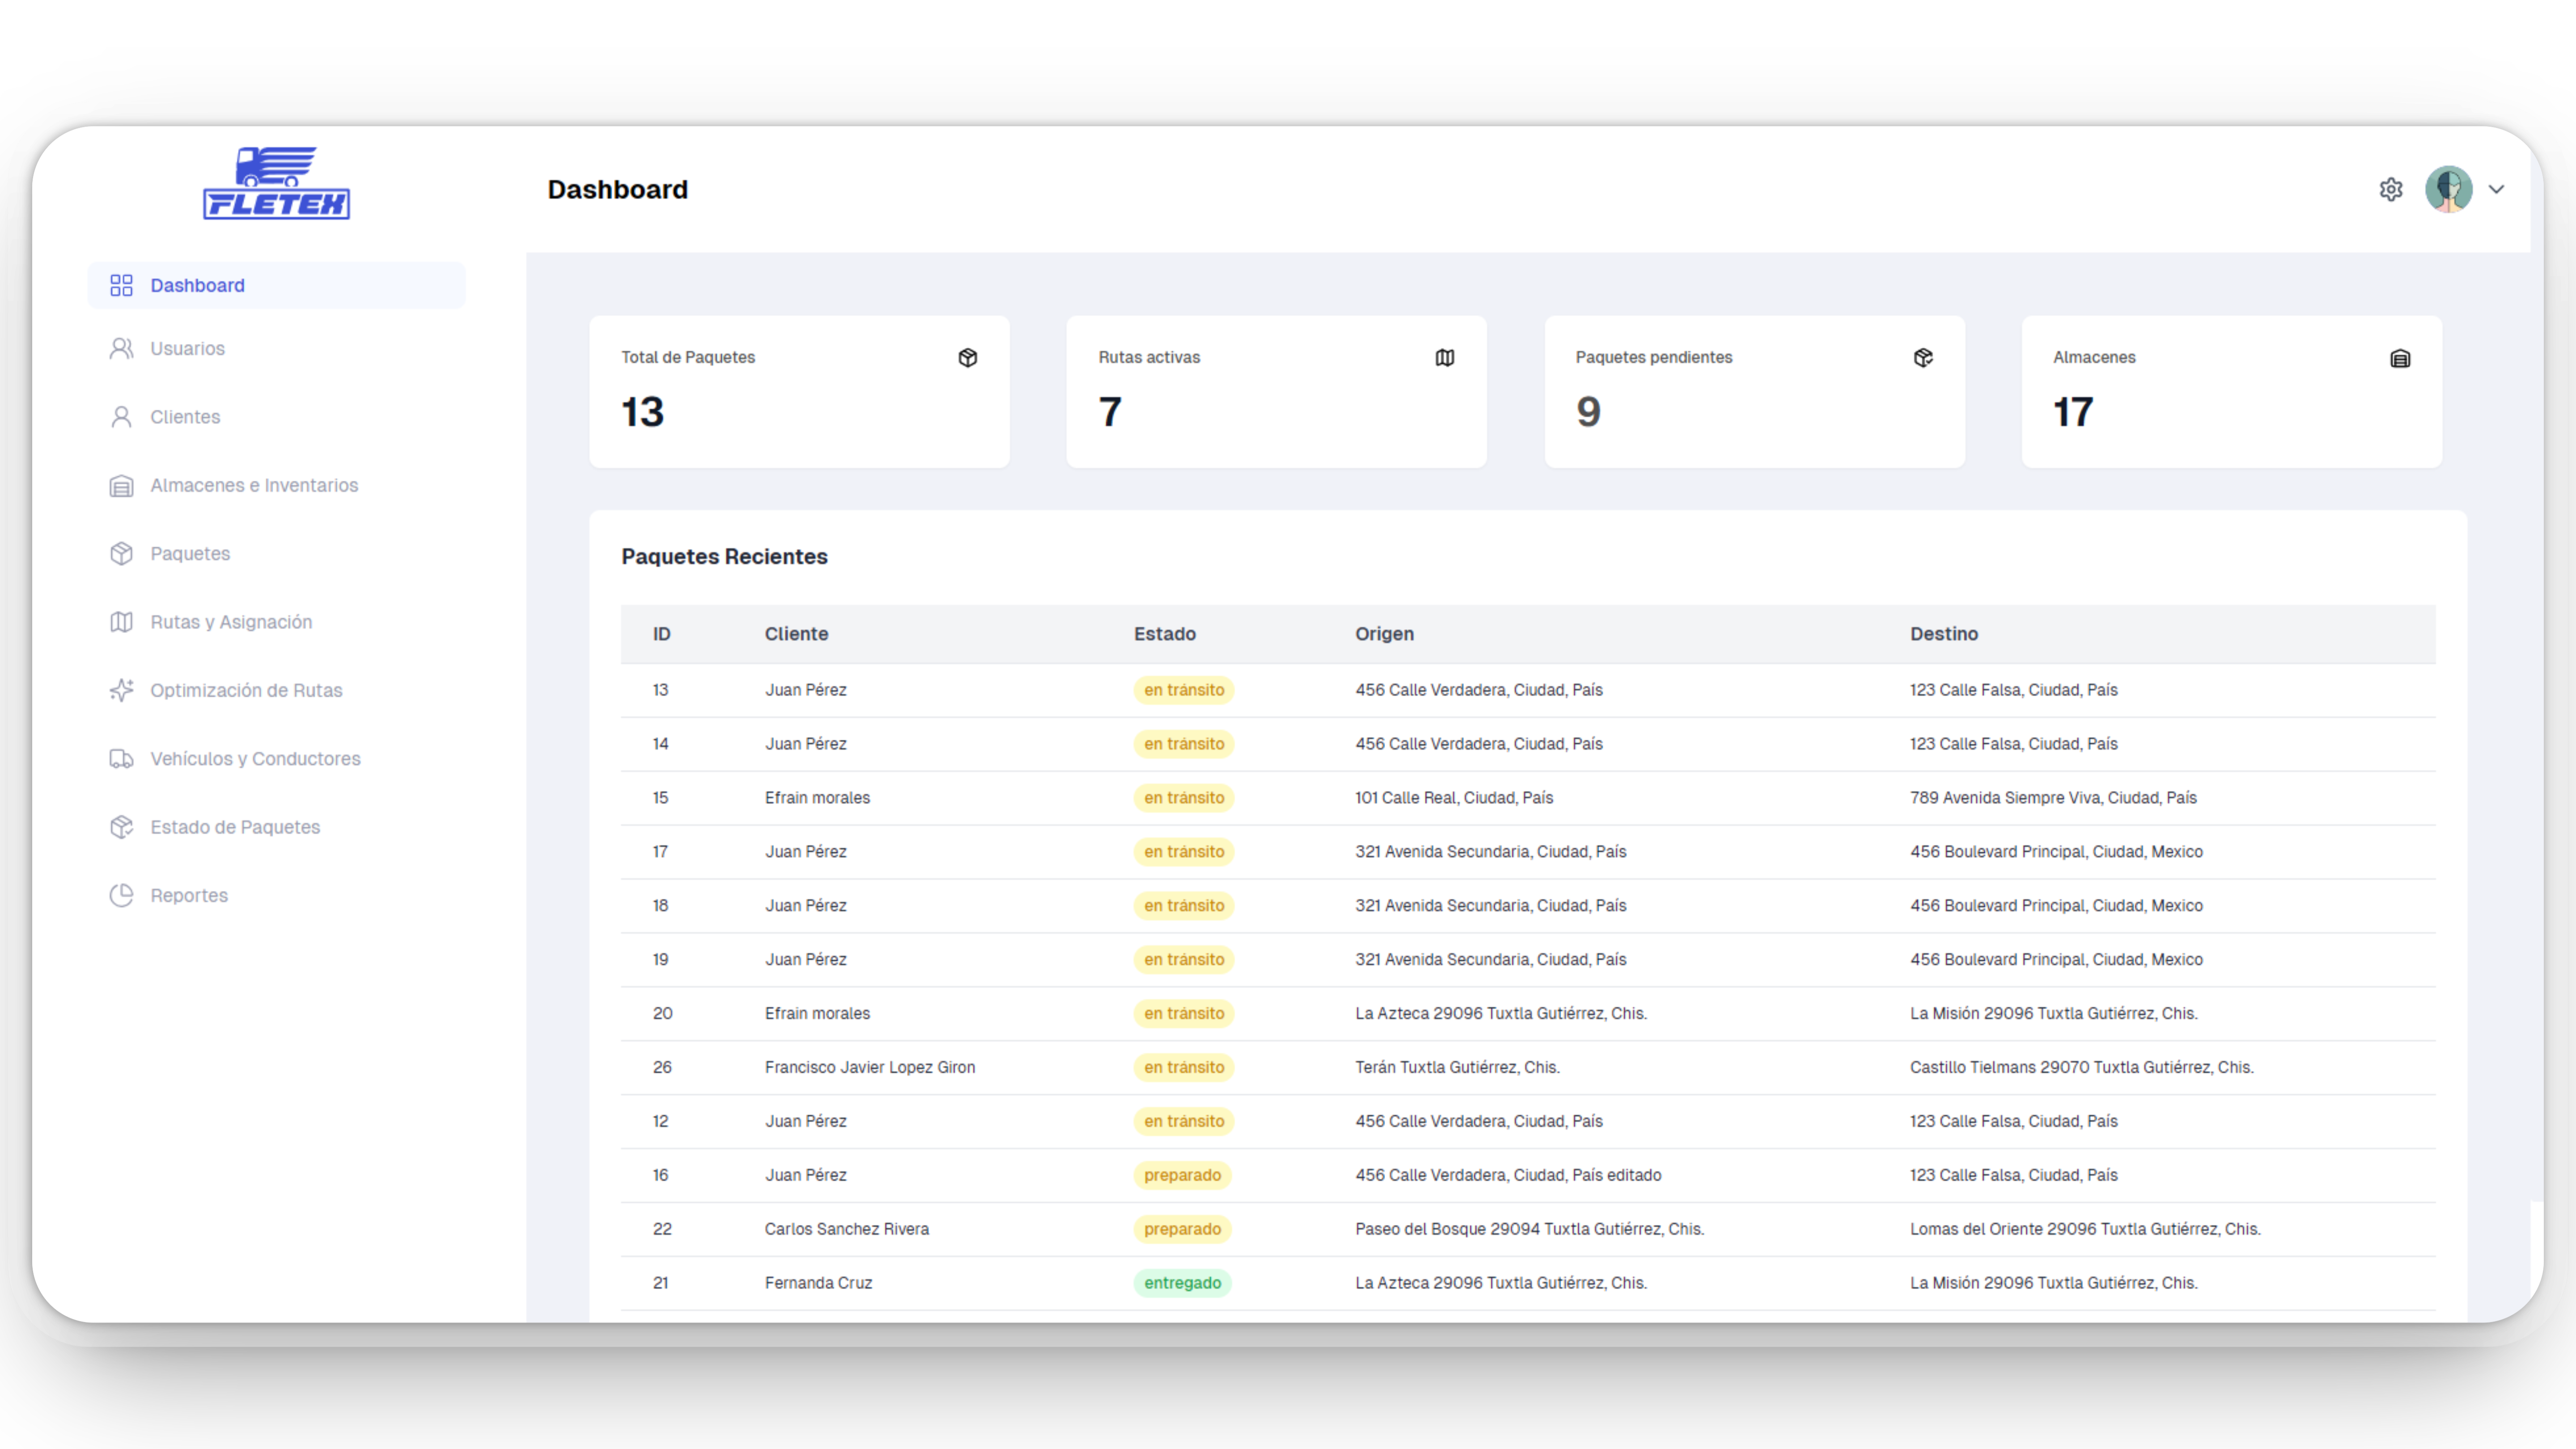Image resolution: width=2576 pixels, height=1449 pixels.
Task: Click destination Lomas del Oriente 29096
Action: coord(2085,1230)
